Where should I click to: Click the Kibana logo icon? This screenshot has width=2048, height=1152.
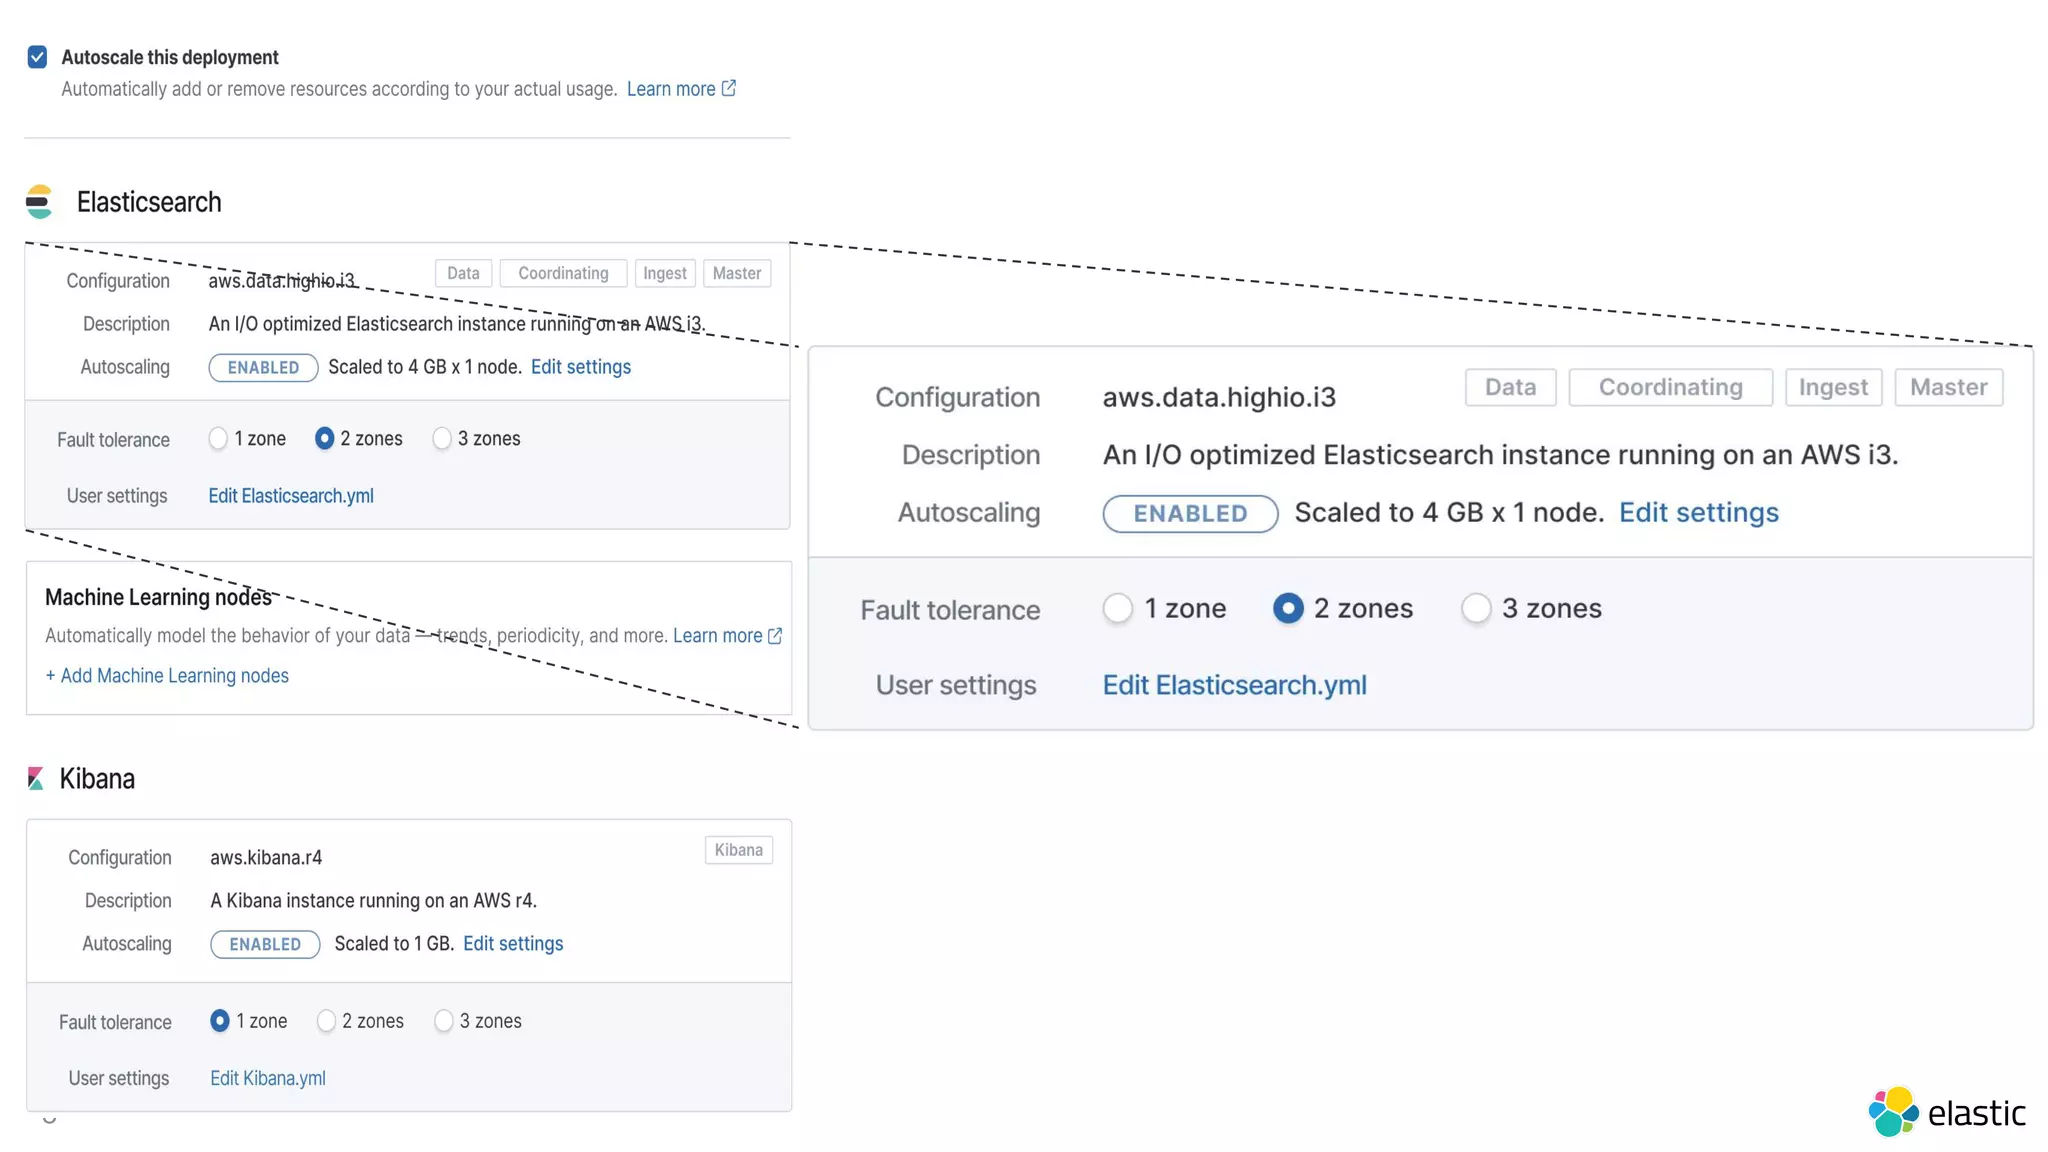(x=36, y=778)
